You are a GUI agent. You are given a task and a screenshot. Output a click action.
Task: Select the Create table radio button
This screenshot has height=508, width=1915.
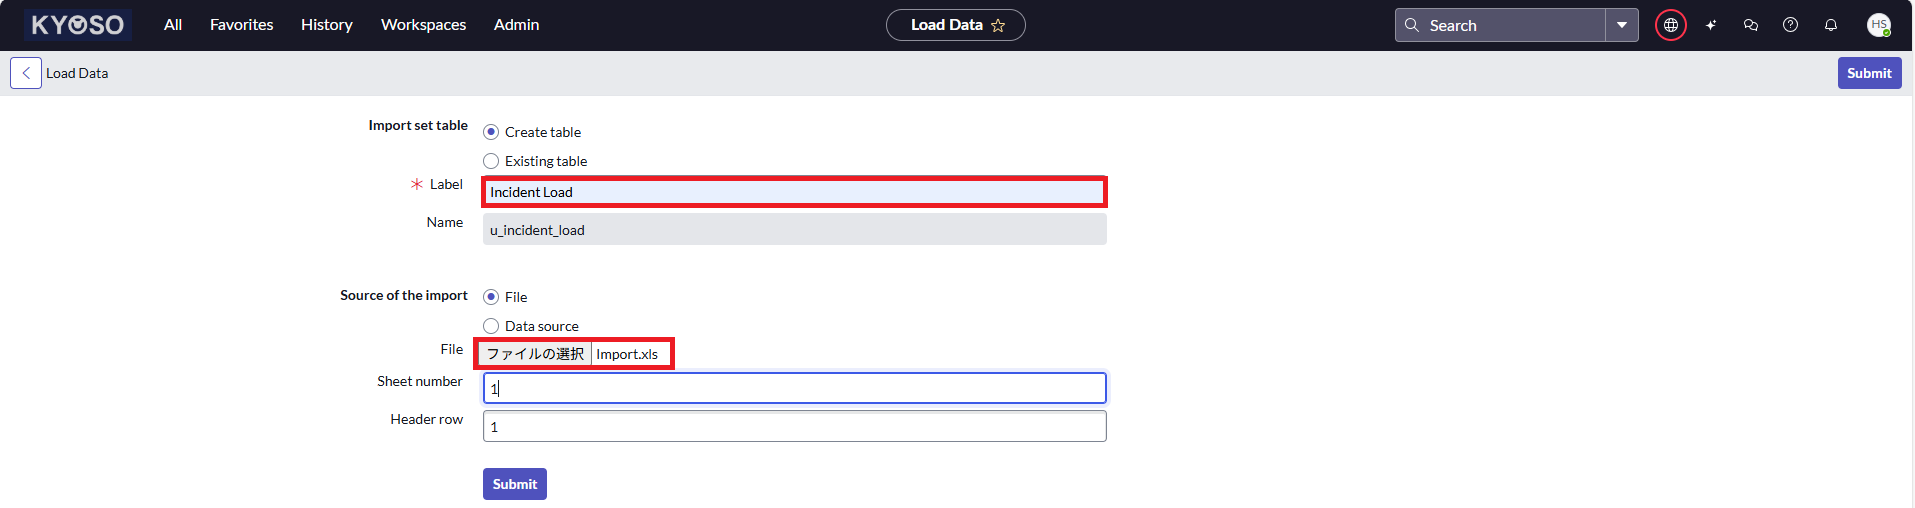coord(491,132)
